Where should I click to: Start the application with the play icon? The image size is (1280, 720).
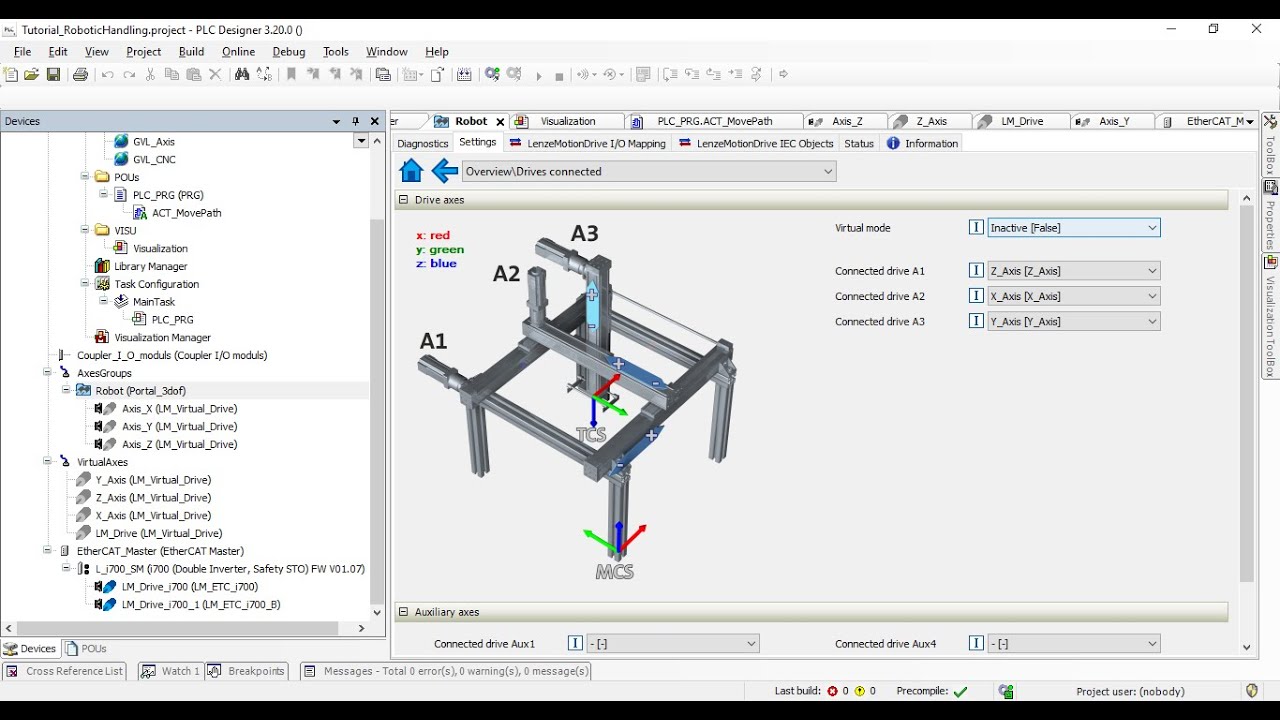[539, 75]
